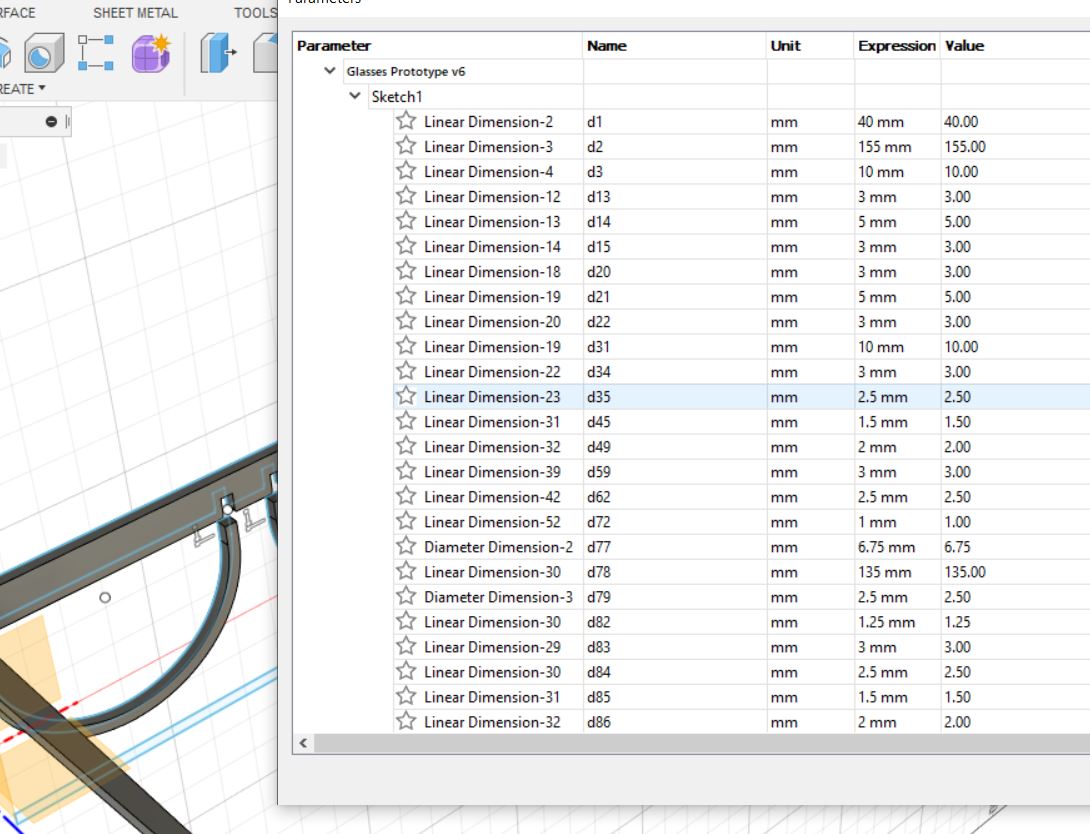
Task: Click value 2.50 in d84 row
Action: [x=957, y=672]
